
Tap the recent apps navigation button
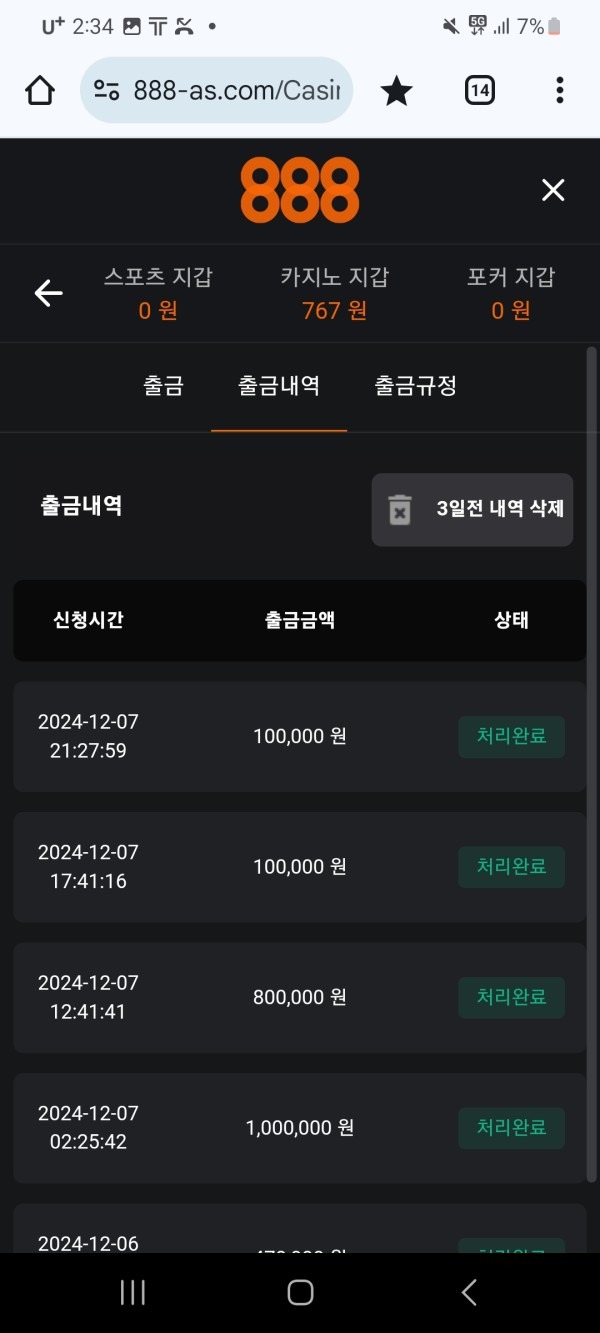tap(131, 1291)
